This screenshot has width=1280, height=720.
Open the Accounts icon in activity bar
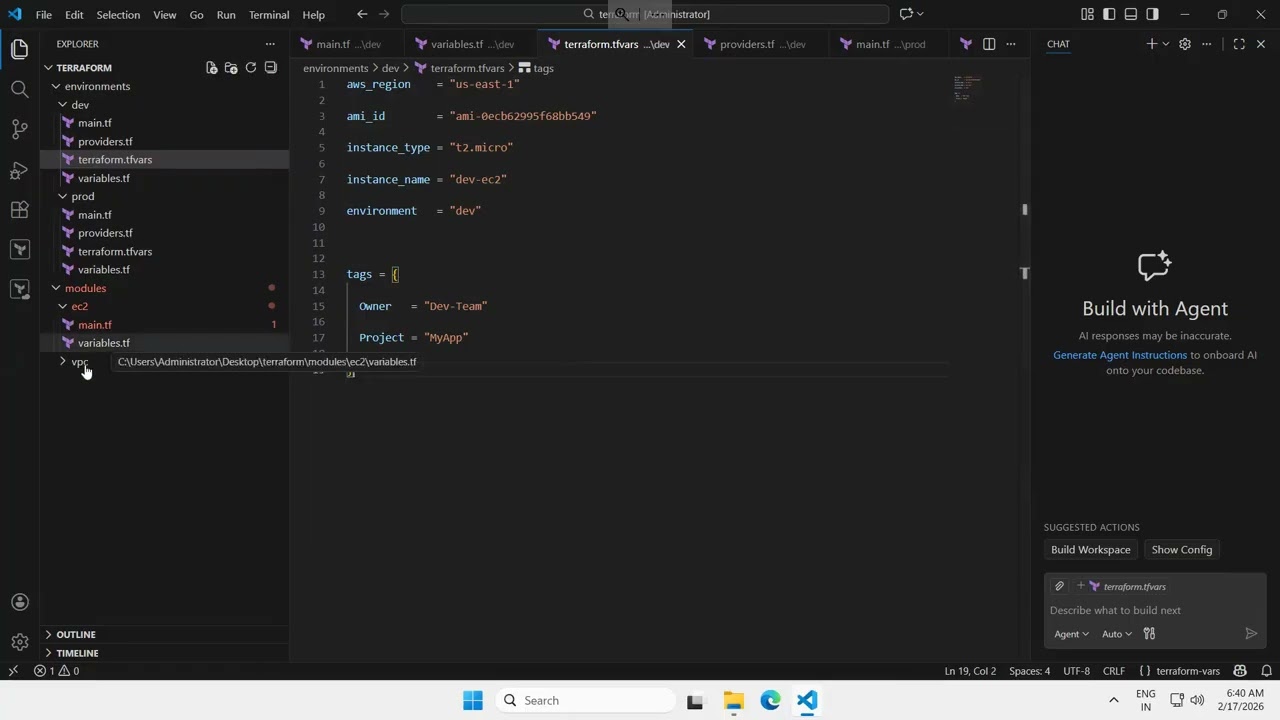pos(19,602)
